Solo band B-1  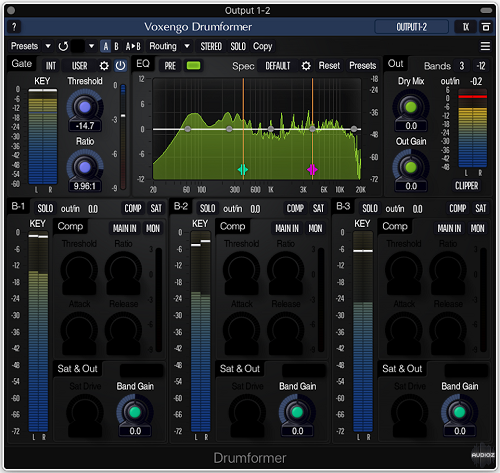point(45,209)
